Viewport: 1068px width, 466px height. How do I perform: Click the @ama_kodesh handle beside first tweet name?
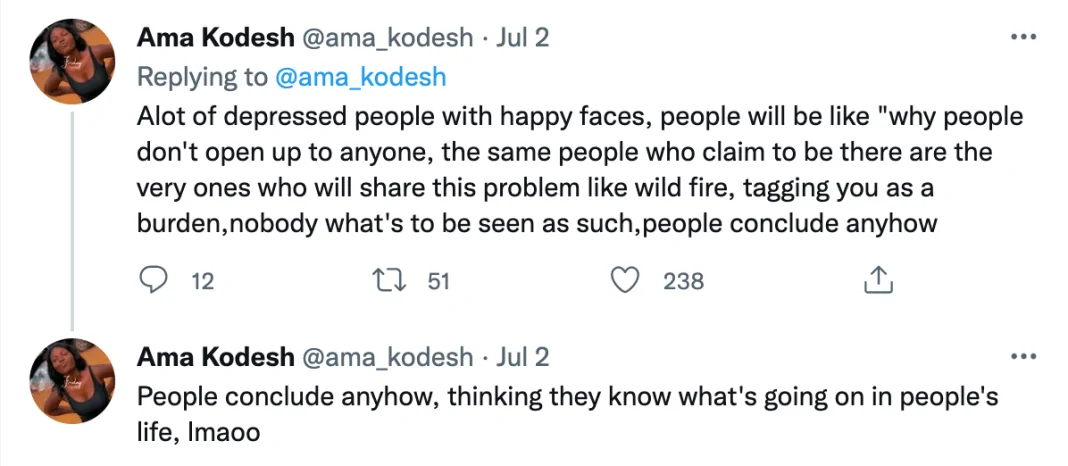pyautogui.click(x=388, y=38)
